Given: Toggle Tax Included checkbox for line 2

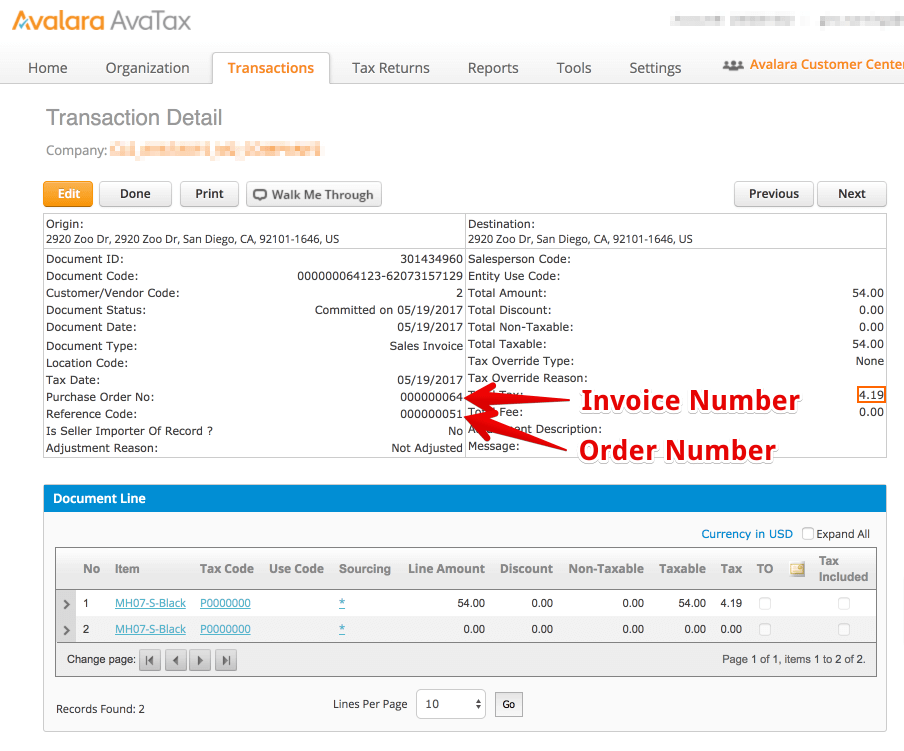Looking at the screenshot, I should point(844,630).
